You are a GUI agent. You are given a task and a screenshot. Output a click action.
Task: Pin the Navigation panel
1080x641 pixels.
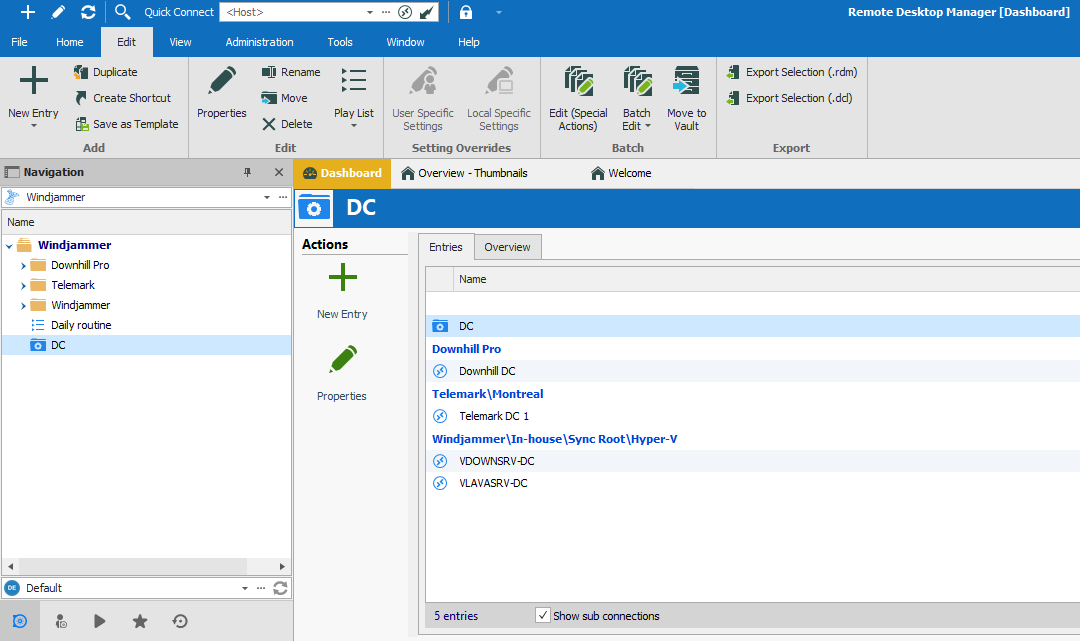(x=248, y=172)
